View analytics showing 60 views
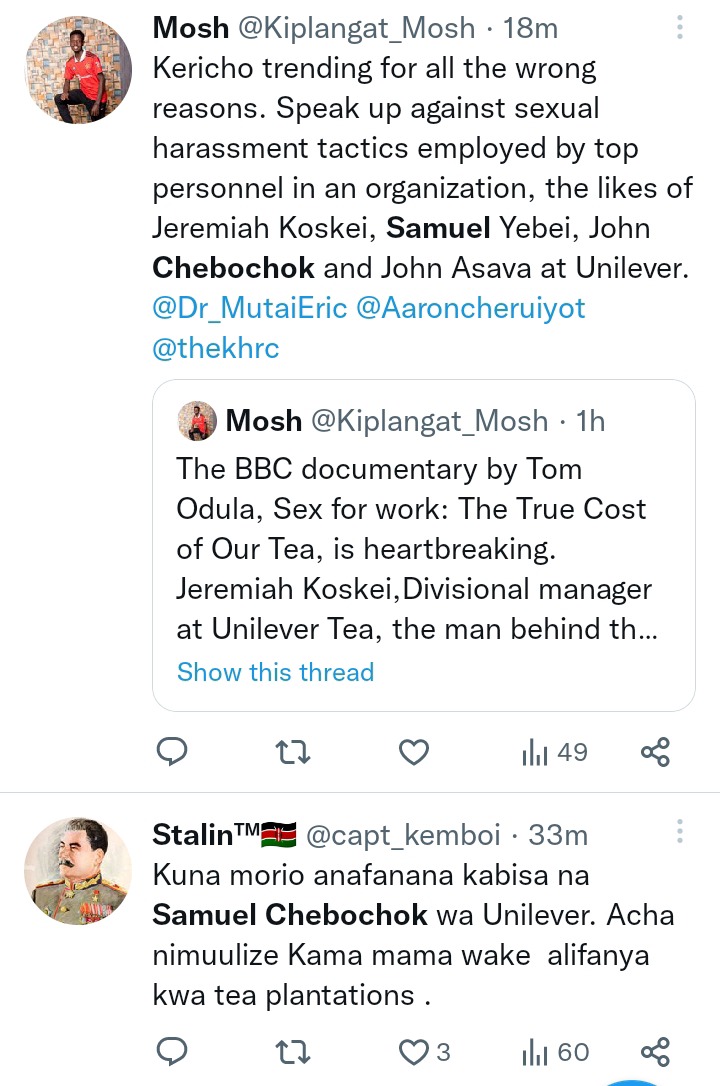720x1086 pixels. pyautogui.click(x=555, y=1051)
